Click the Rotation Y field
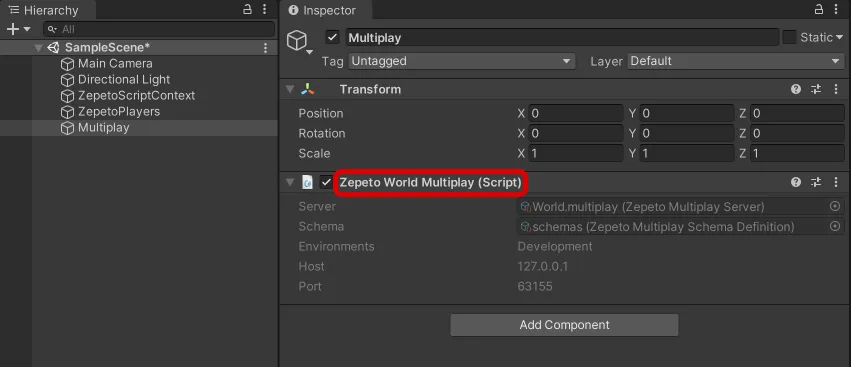Viewport: 851px width, 367px height. 687,134
